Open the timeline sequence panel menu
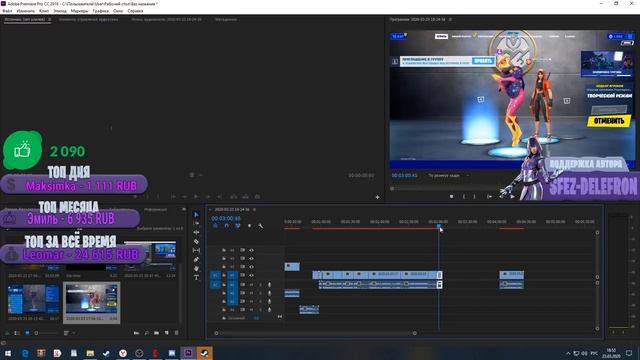Image resolution: width=640 pixels, height=360 pixels. coord(254,209)
